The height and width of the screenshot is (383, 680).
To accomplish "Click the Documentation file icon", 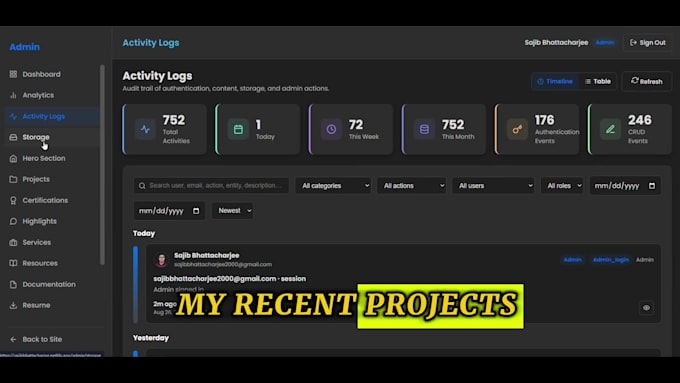I will pyautogui.click(x=13, y=285).
